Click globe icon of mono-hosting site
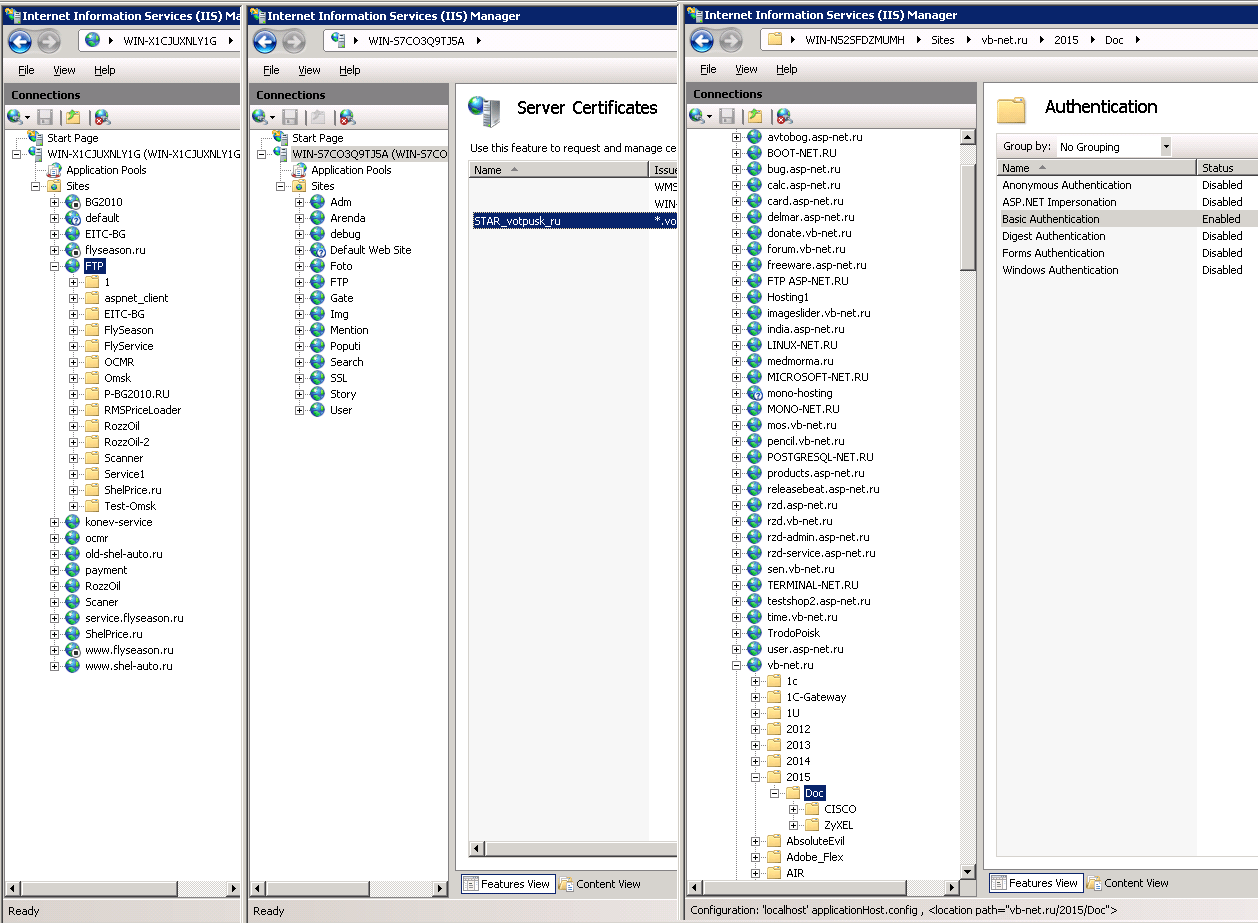This screenshot has height=923, width=1258. click(755, 393)
